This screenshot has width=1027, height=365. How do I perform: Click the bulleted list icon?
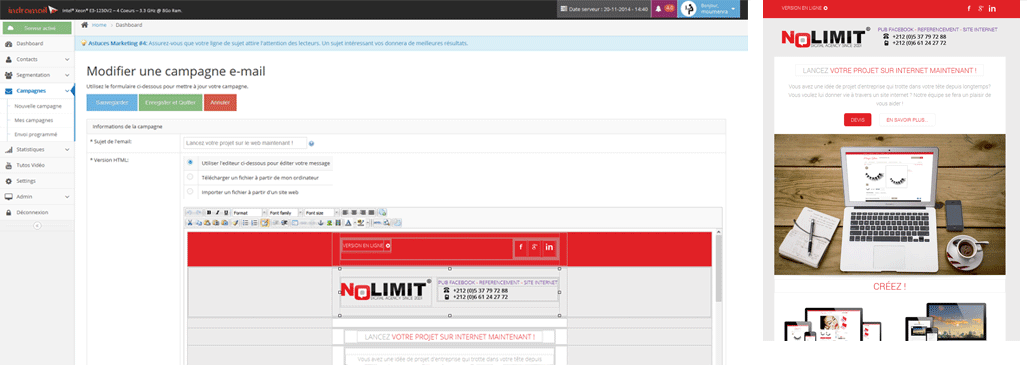(246, 223)
